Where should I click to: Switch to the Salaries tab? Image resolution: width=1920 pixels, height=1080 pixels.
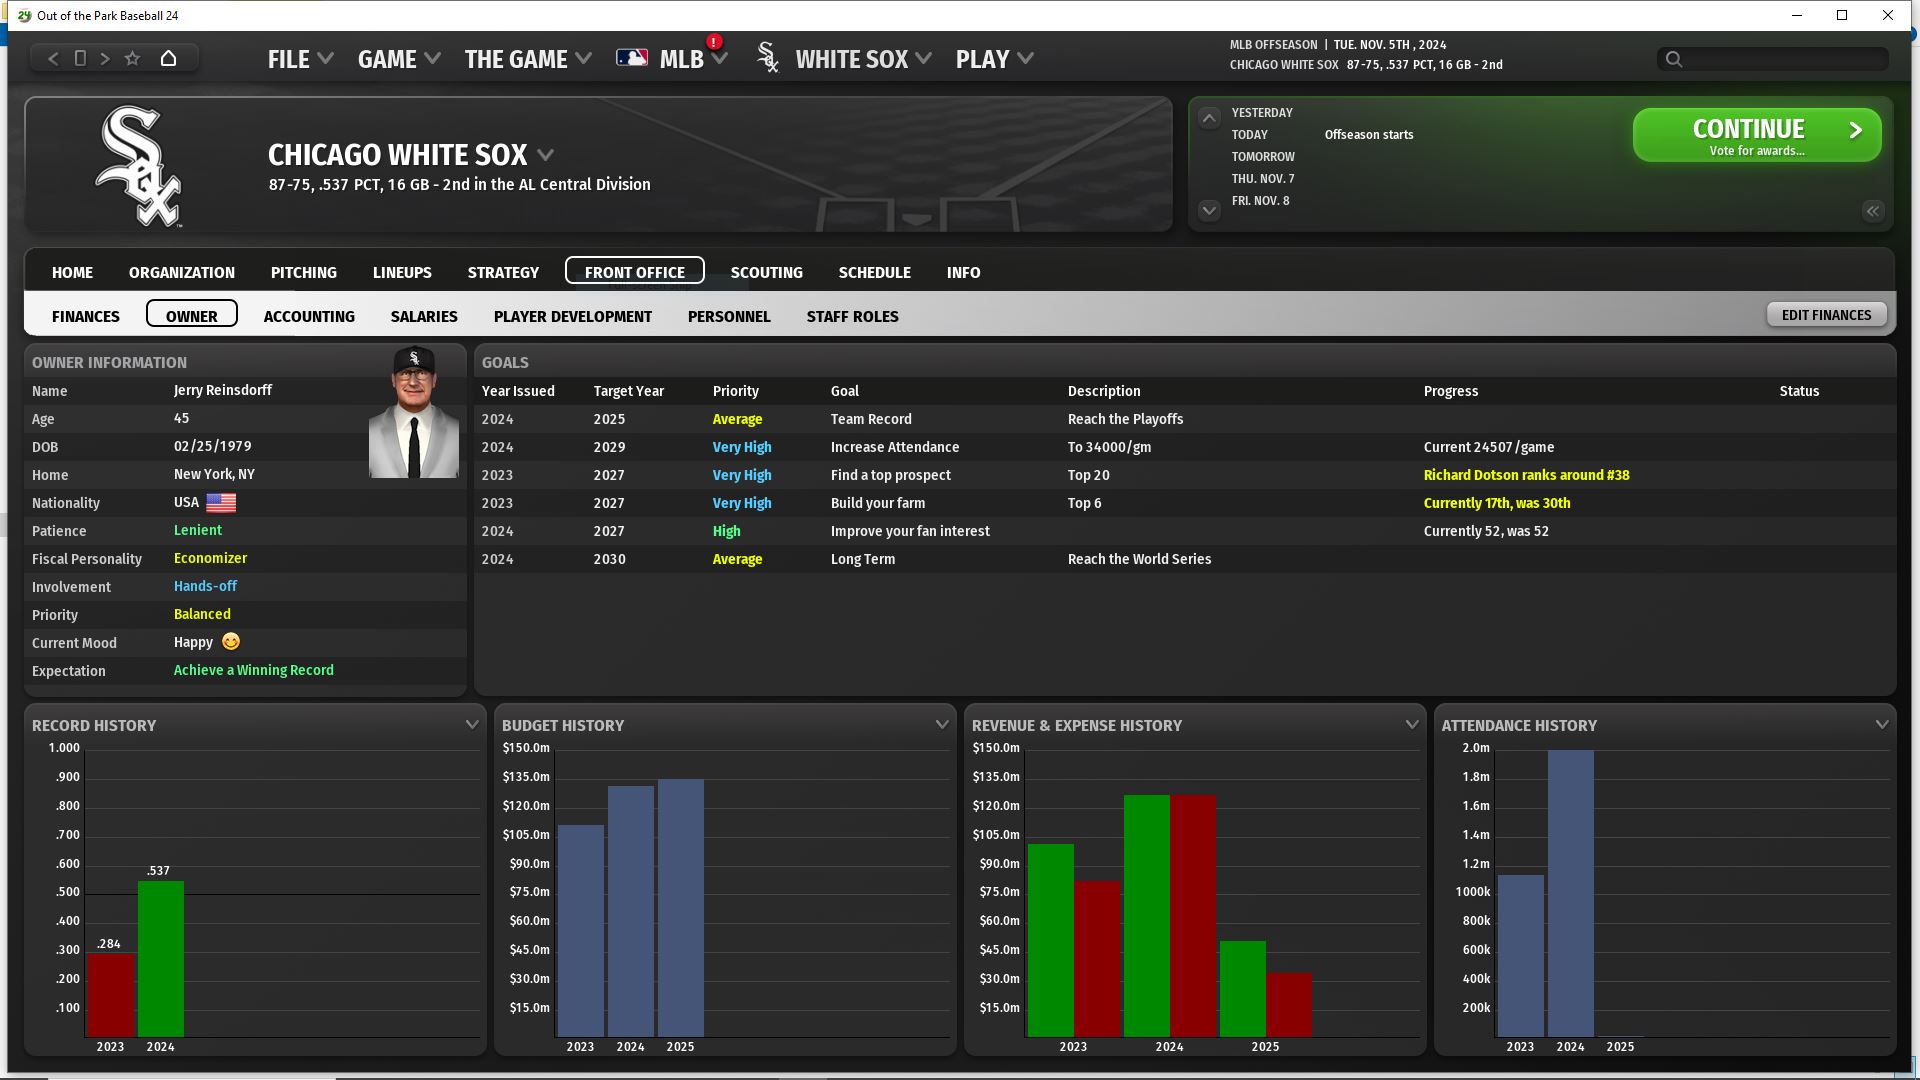click(424, 317)
